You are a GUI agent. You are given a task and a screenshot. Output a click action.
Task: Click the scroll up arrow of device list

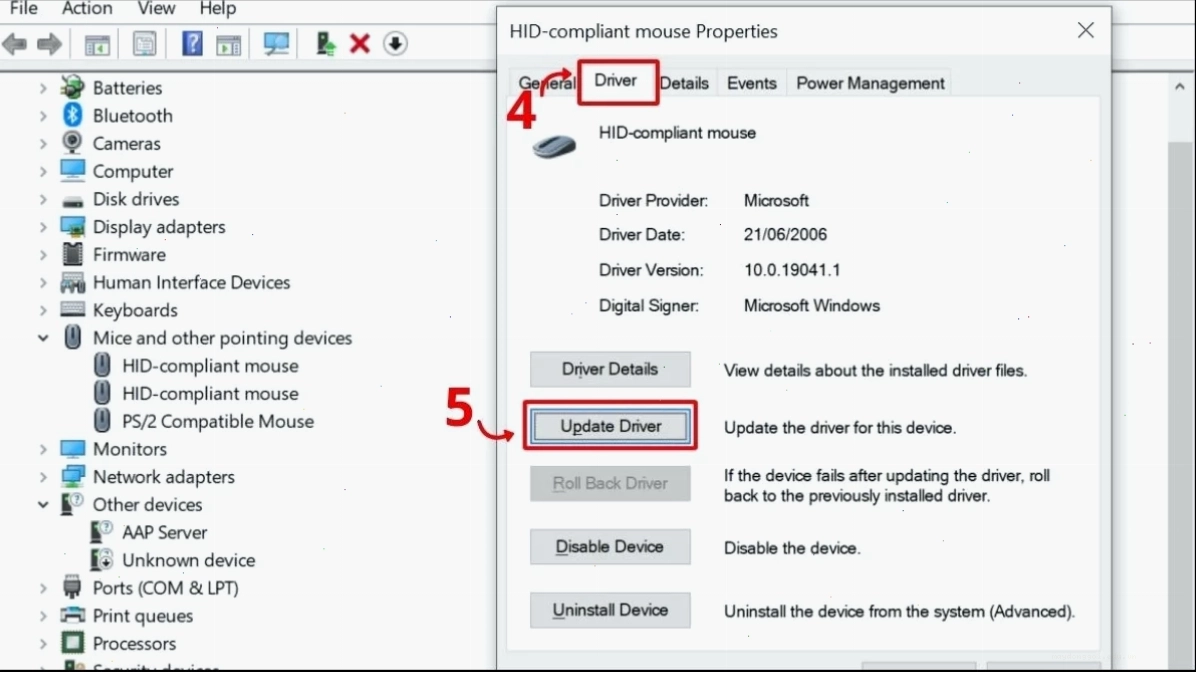(x=1180, y=87)
